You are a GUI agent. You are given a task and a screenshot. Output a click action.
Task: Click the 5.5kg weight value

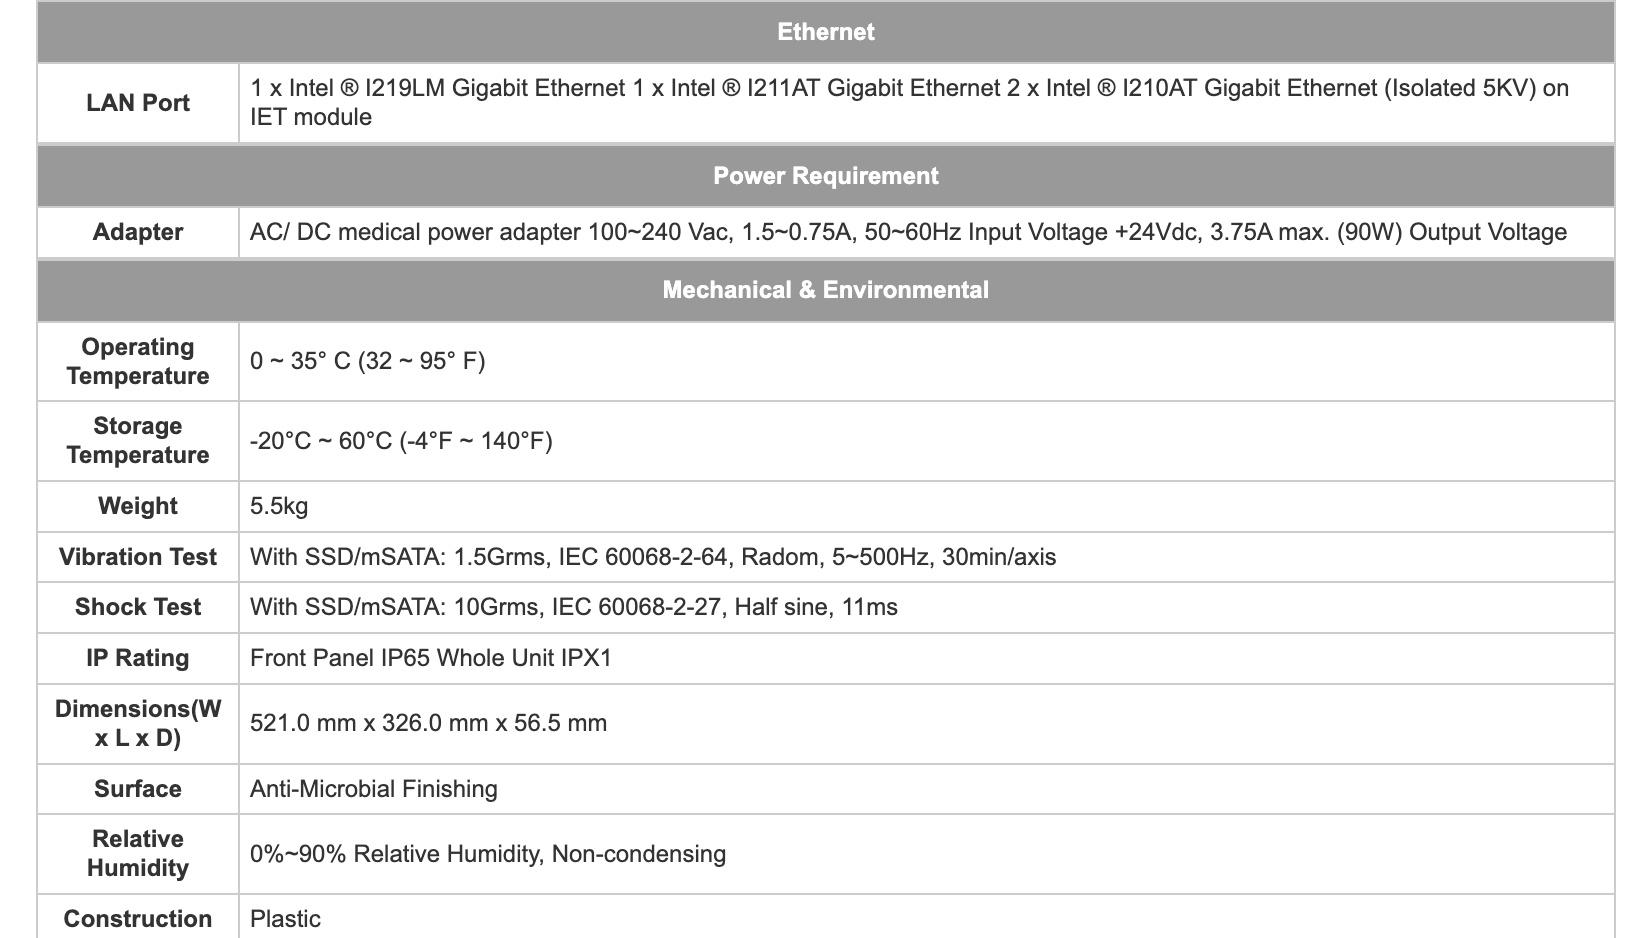click(279, 506)
